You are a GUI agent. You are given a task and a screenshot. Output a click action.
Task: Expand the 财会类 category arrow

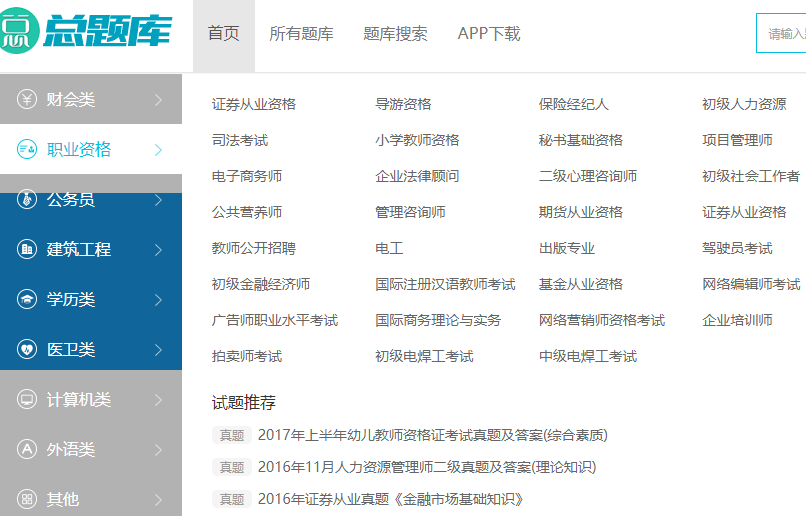click(158, 100)
